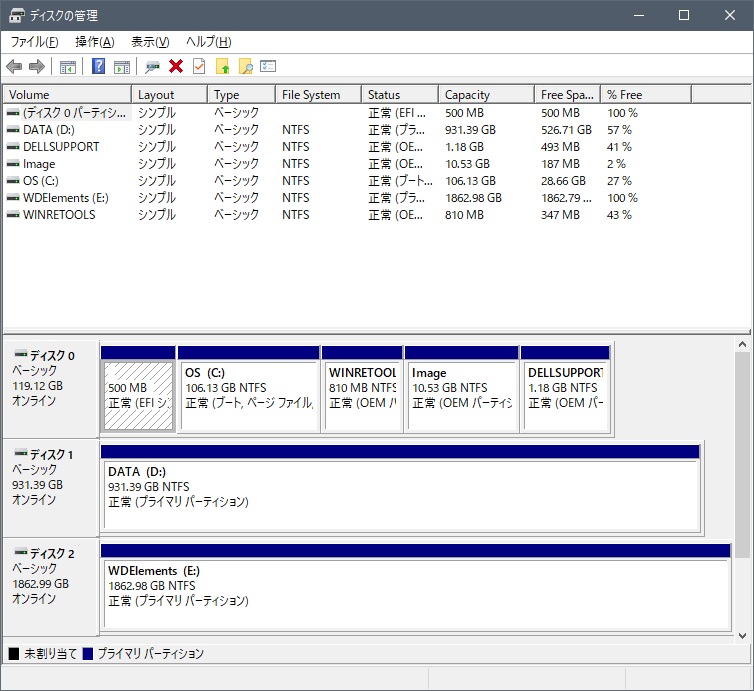The height and width of the screenshot is (691, 754).
Task: Click the 正常 (ブート... status cell
Action: (x=401, y=181)
